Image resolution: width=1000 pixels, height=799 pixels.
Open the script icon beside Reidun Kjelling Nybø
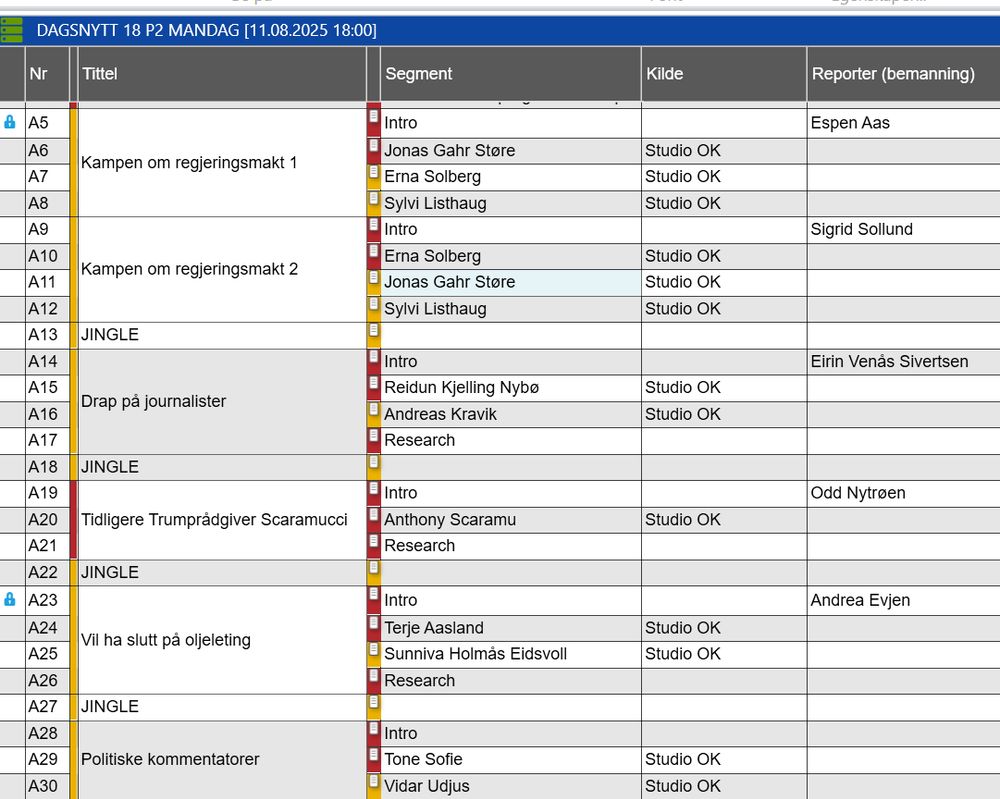374,383
